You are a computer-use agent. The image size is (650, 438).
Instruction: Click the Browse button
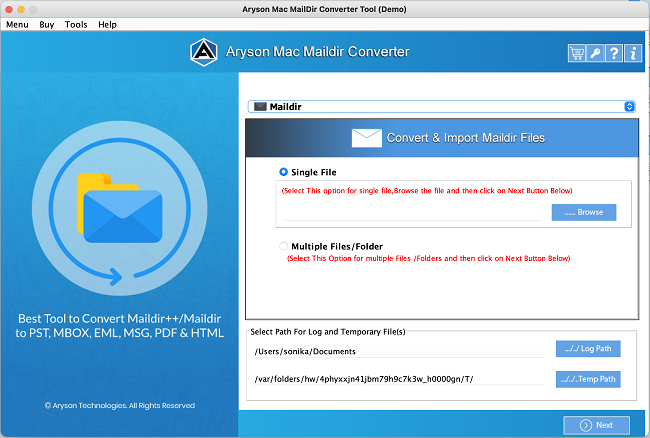point(584,212)
